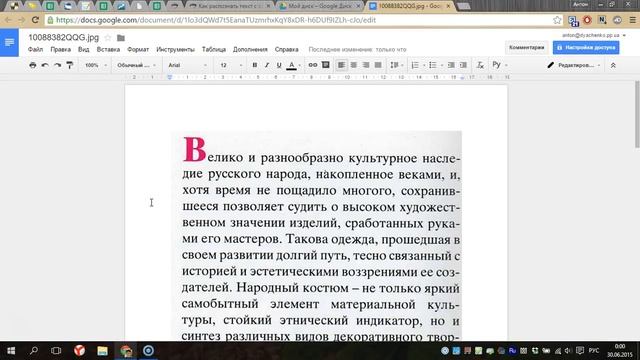
Task: Toggle italic formatting
Action: click(267, 65)
